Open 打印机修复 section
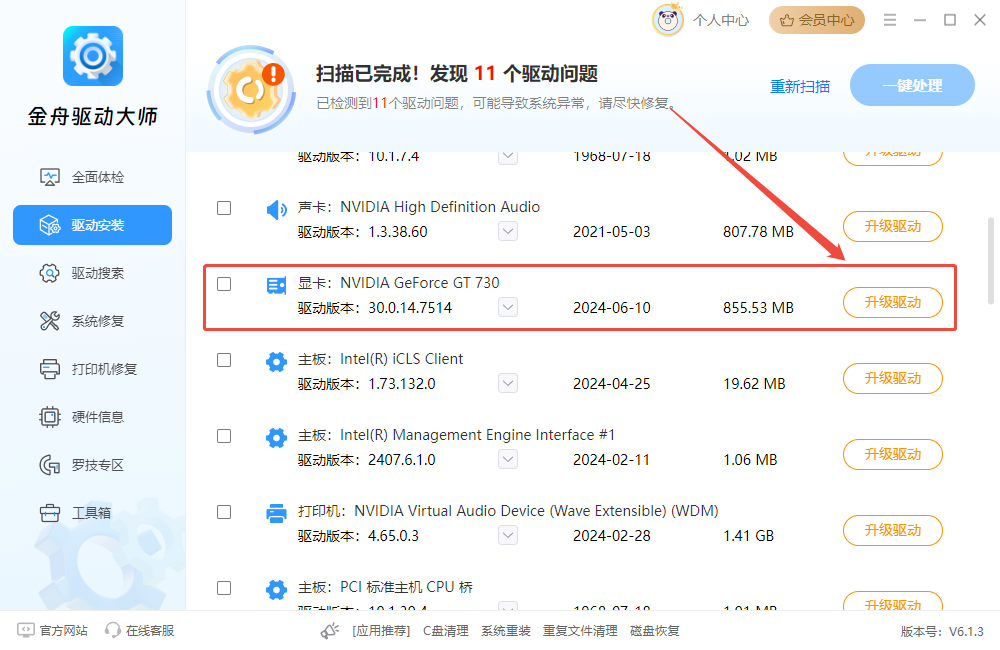 (x=92, y=369)
